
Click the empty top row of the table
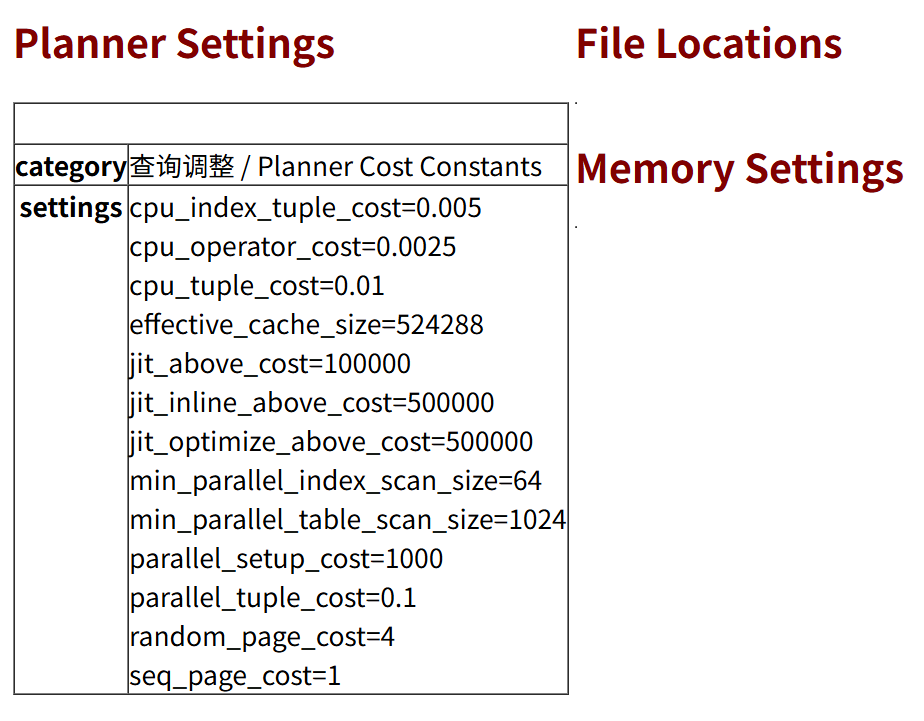291,124
